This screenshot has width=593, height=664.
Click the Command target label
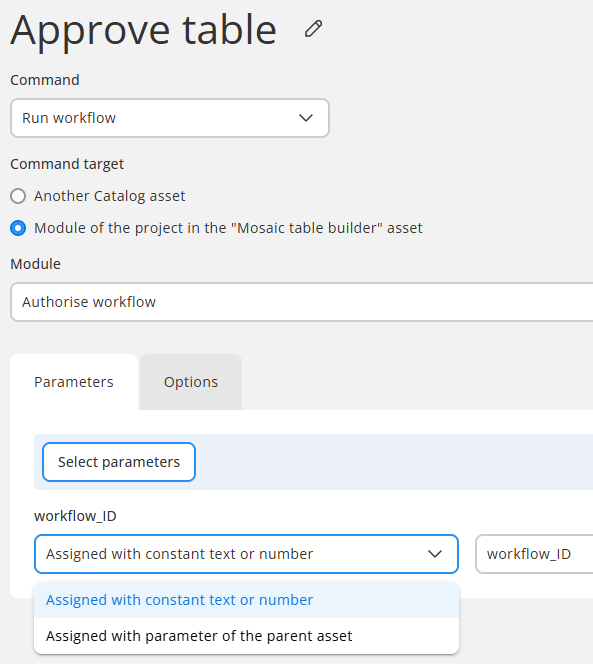(67, 164)
